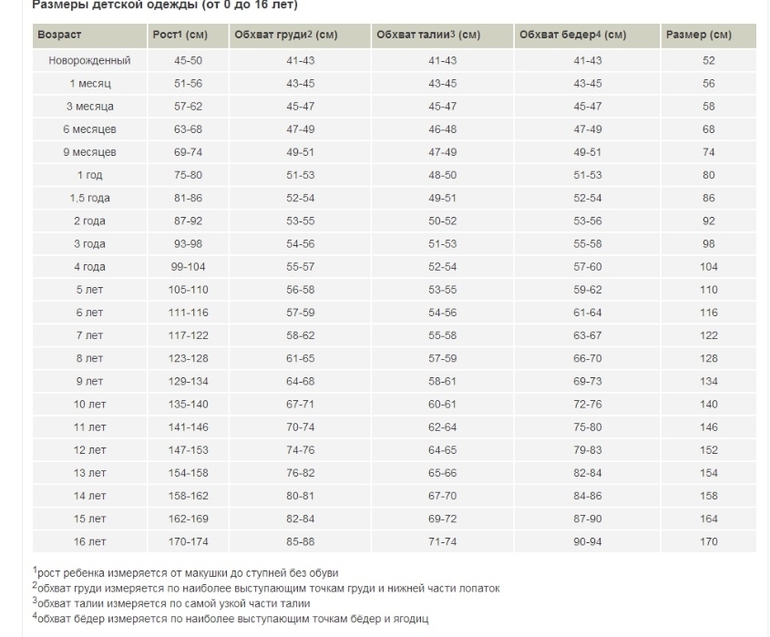This screenshot has width=770, height=637.
Task: Select the '10 лет' row label
Action: pos(89,405)
